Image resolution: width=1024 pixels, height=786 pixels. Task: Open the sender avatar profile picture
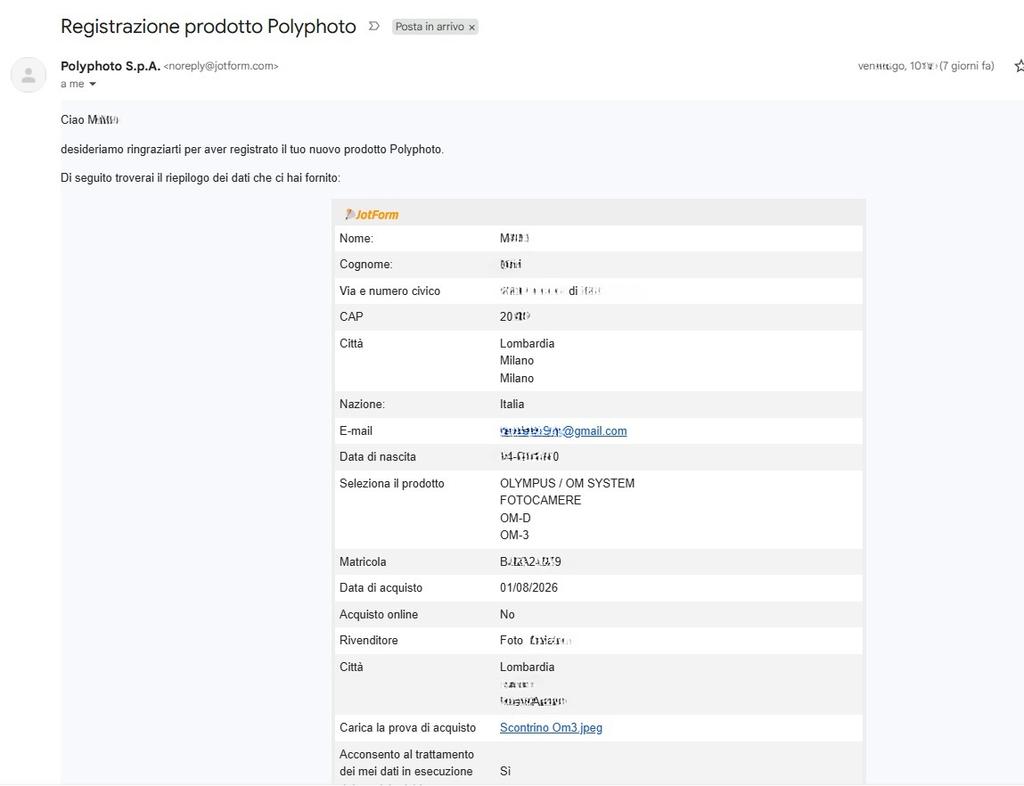coord(28,74)
